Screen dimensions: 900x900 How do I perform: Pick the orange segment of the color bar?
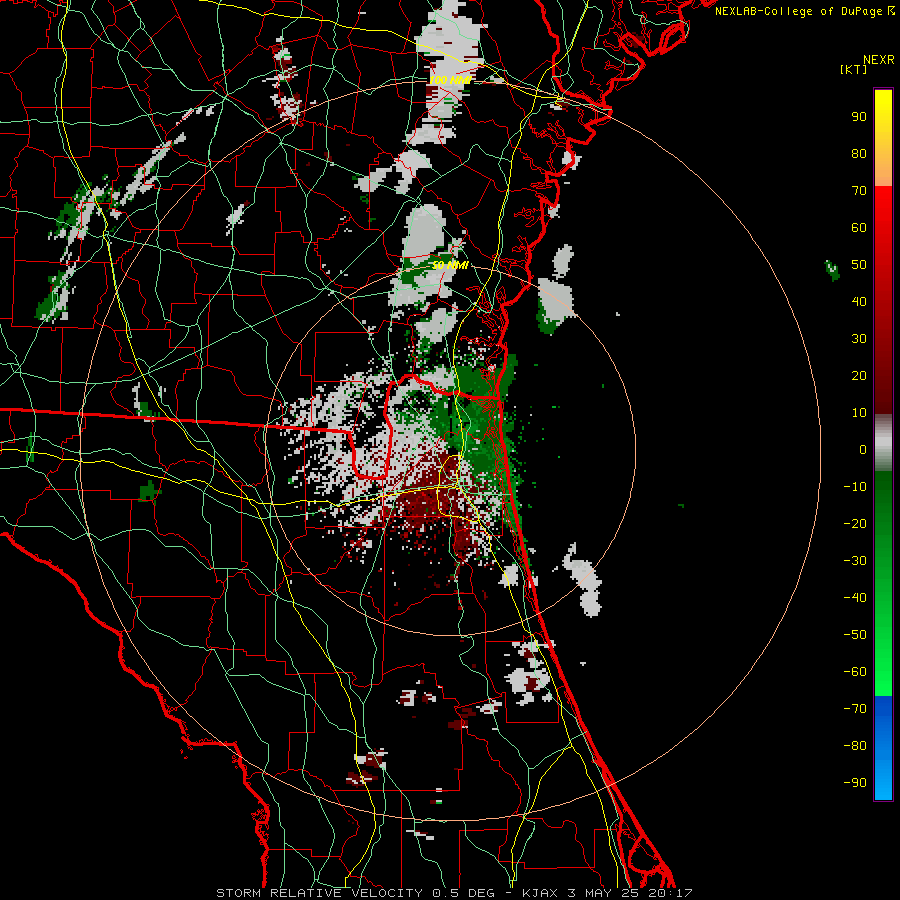(883, 172)
